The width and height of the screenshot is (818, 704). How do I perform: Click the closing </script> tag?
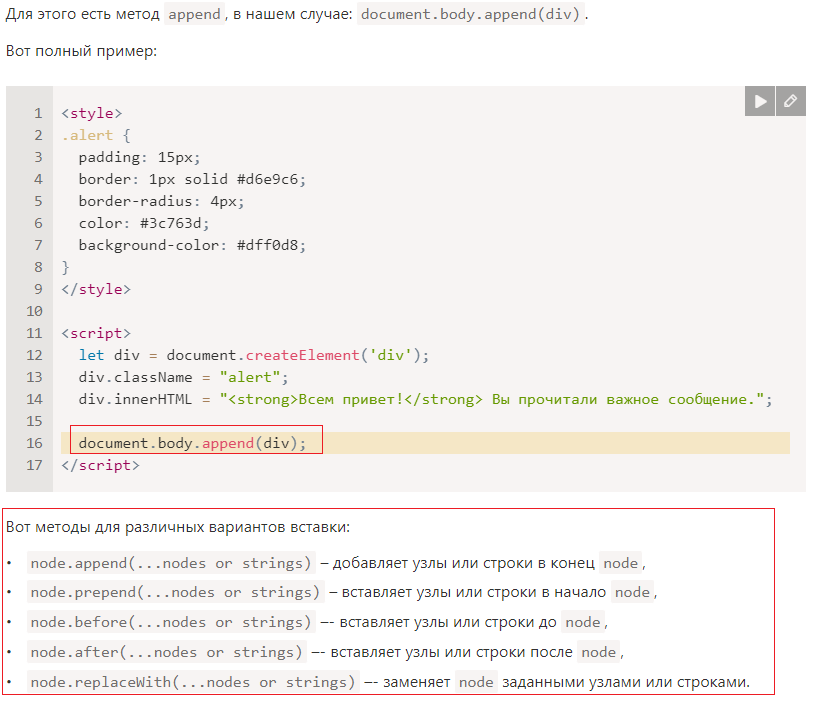[101, 465]
